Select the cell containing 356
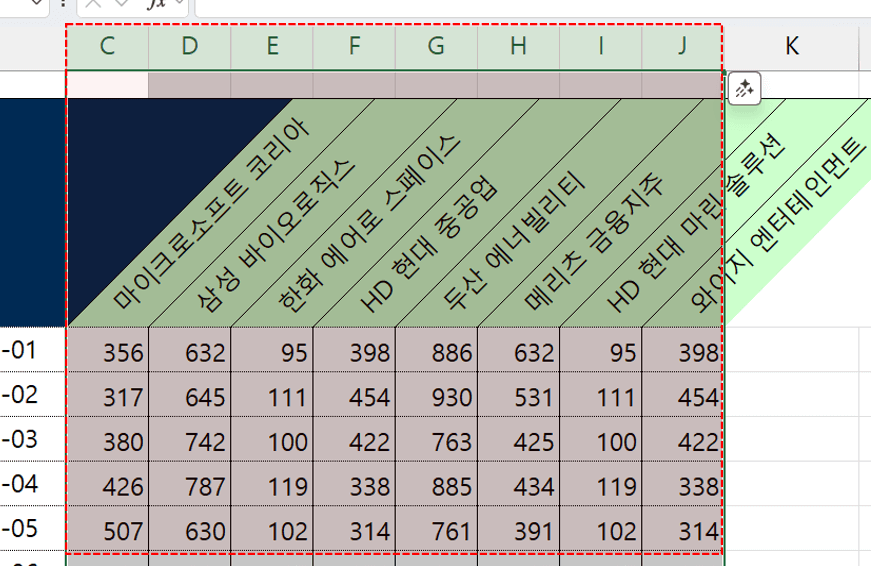871x566 pixels. 107,350
